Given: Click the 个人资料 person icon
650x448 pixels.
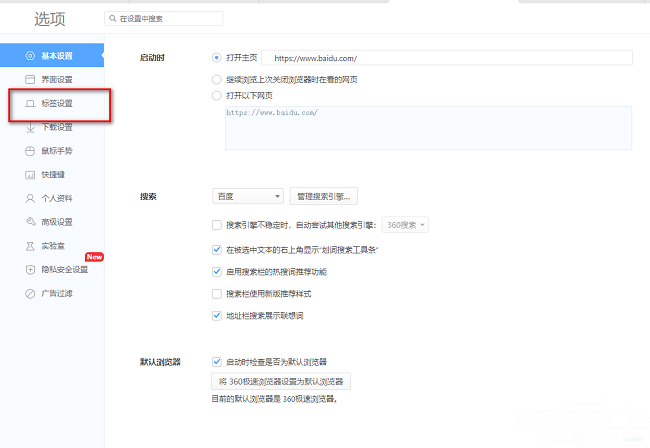Looking at the screenshot, I should point(30,199).
